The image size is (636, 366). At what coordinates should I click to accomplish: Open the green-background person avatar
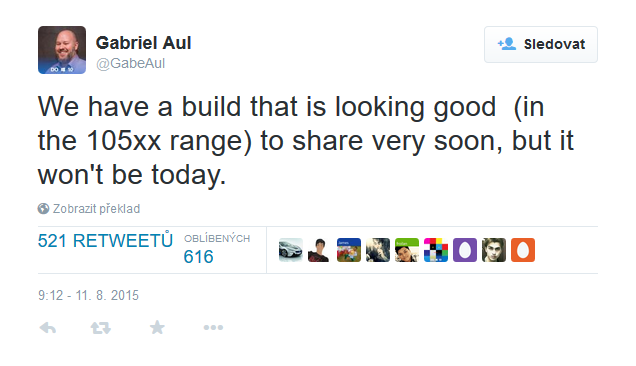click(x=407, y=250)
